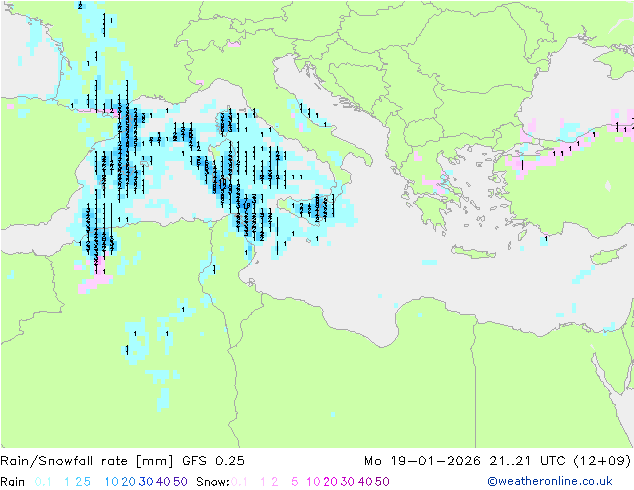Click the Snow legend value 0.1
Screen dimensions: 634x490
tap(239, 482)
